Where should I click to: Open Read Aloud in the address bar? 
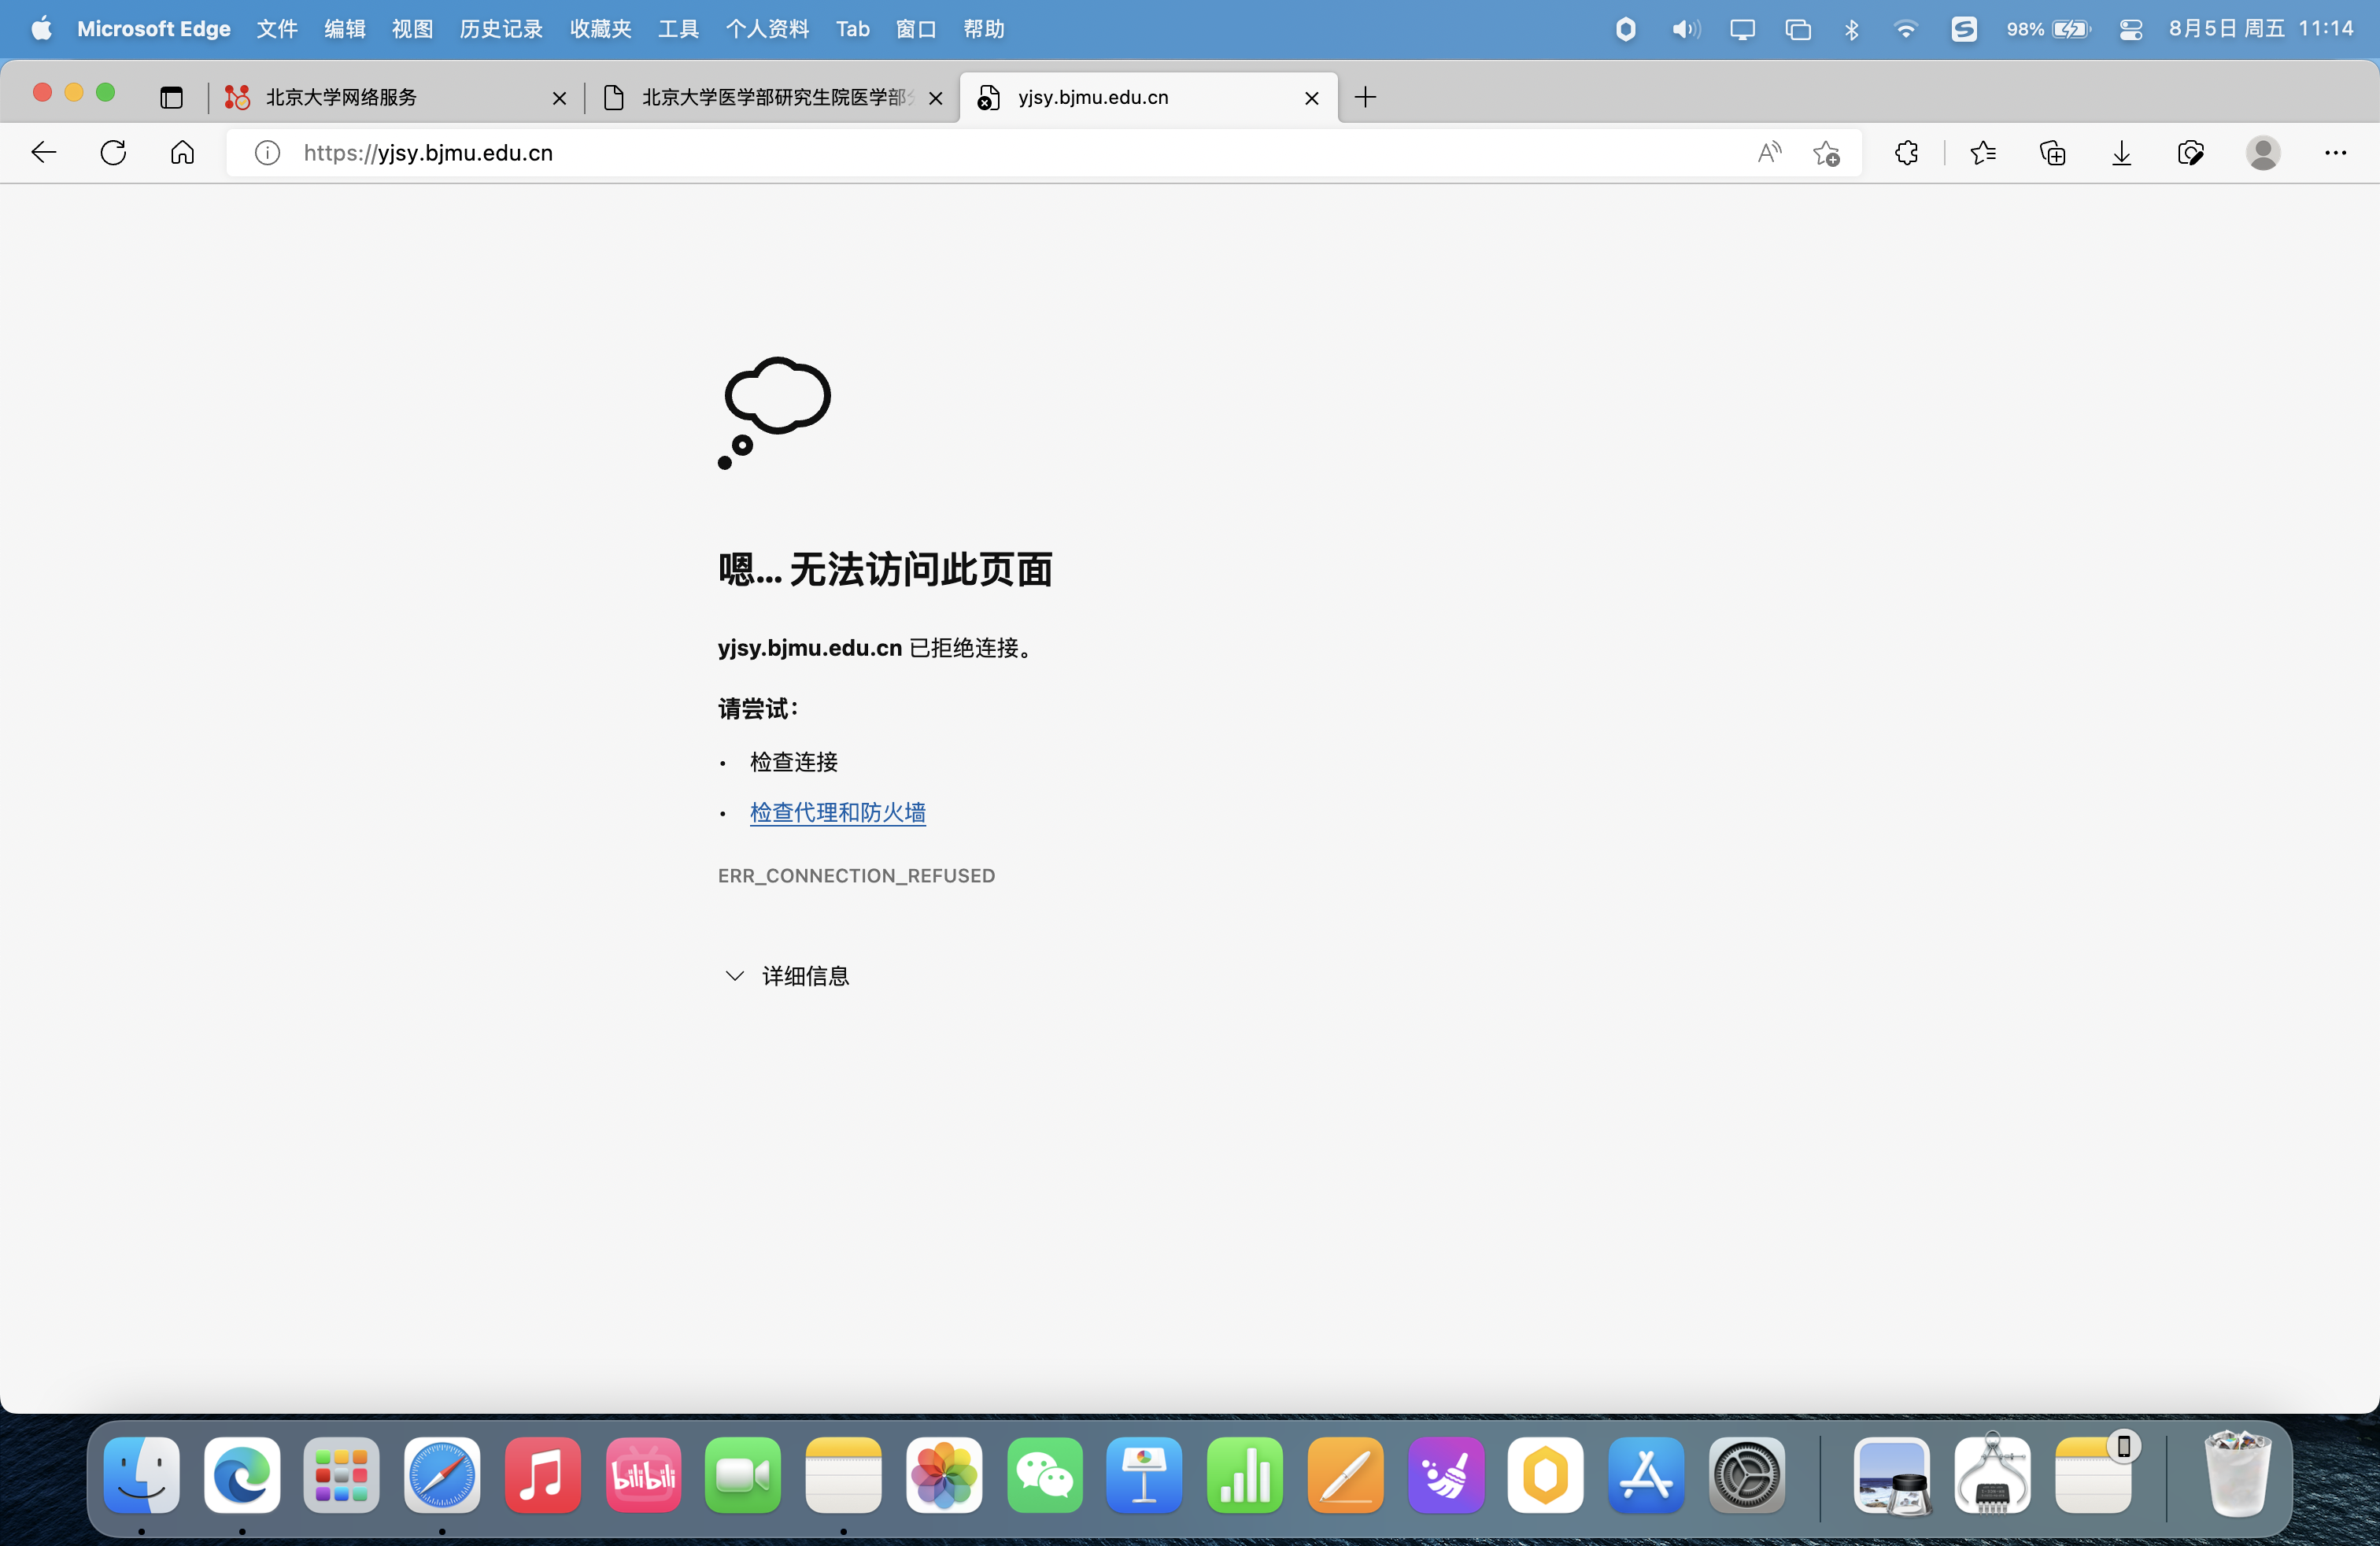click(1769, 153)
